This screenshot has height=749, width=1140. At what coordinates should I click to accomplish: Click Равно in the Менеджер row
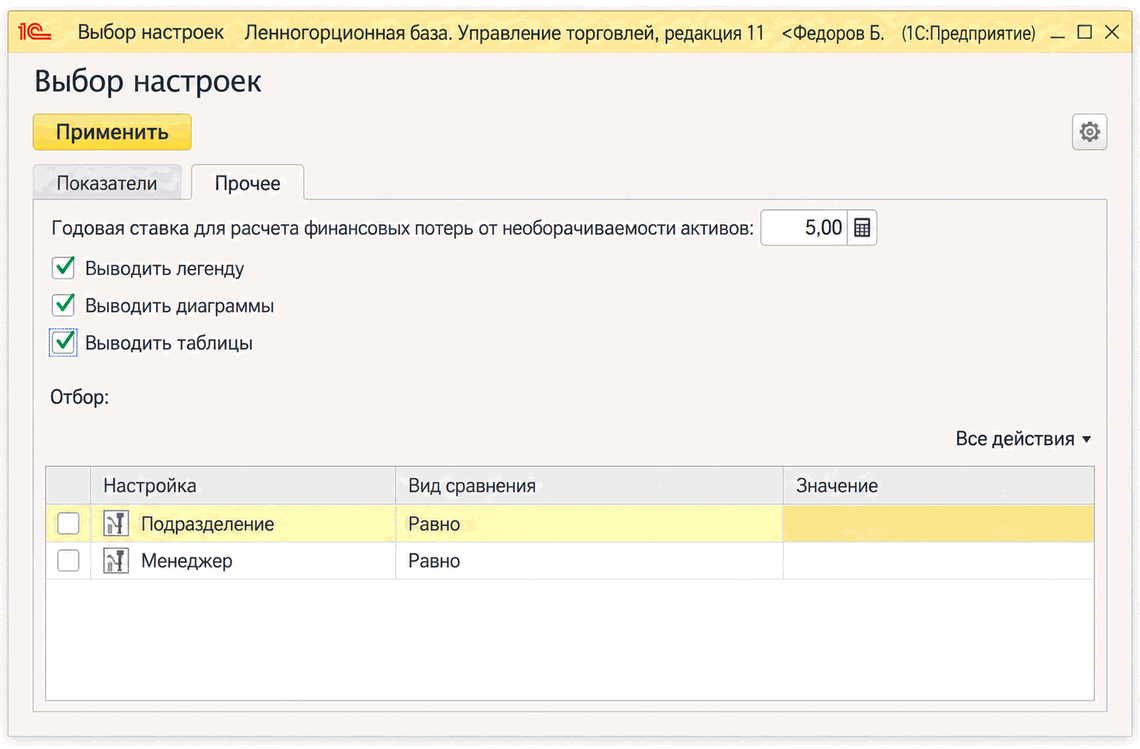[x=434, y=561]
